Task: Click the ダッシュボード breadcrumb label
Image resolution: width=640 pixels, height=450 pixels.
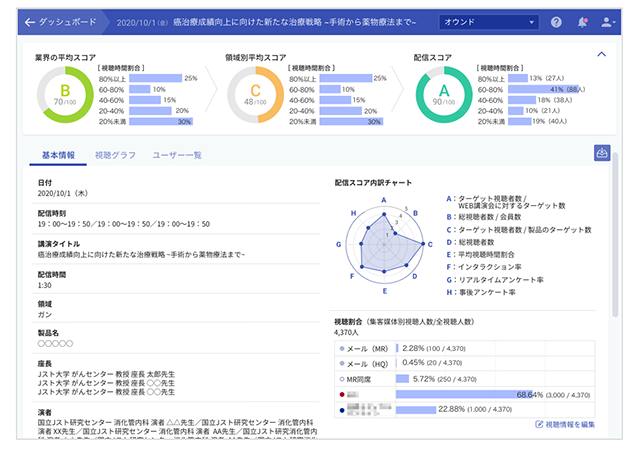Action: tap(67, 22)
